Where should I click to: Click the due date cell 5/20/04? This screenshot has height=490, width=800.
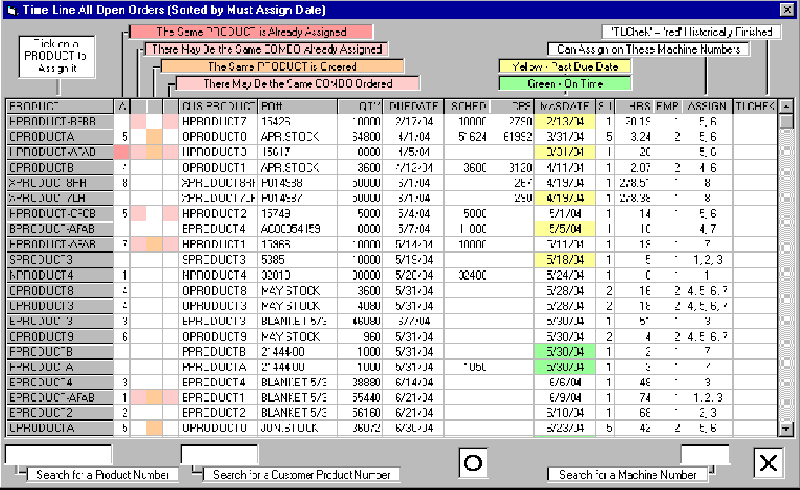click(413, 275)
